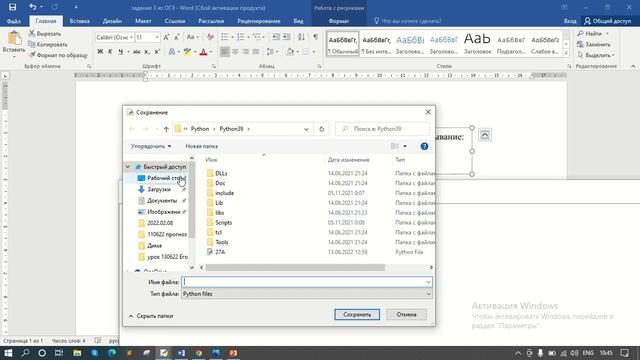Screen dimensions: 640x360
Task: Open view options dropdown in save dialog
Action: coord(405,146)
